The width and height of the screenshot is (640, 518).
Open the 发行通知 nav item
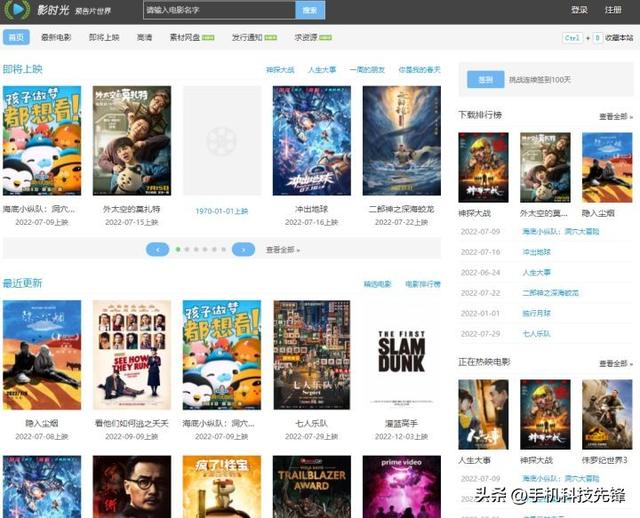tap(247, 37)
